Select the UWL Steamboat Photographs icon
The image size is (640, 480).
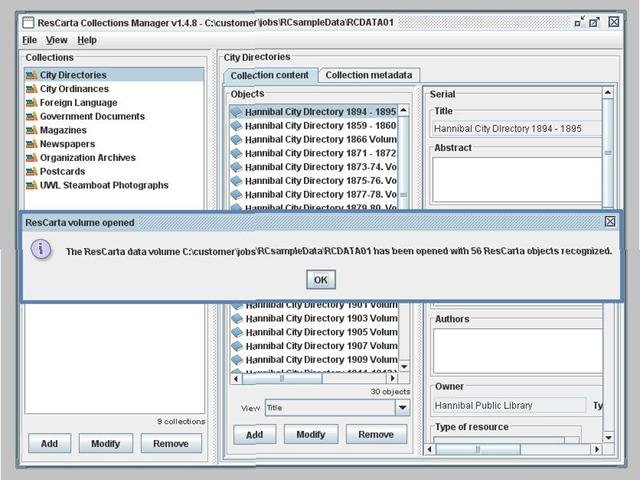[32, 185]
